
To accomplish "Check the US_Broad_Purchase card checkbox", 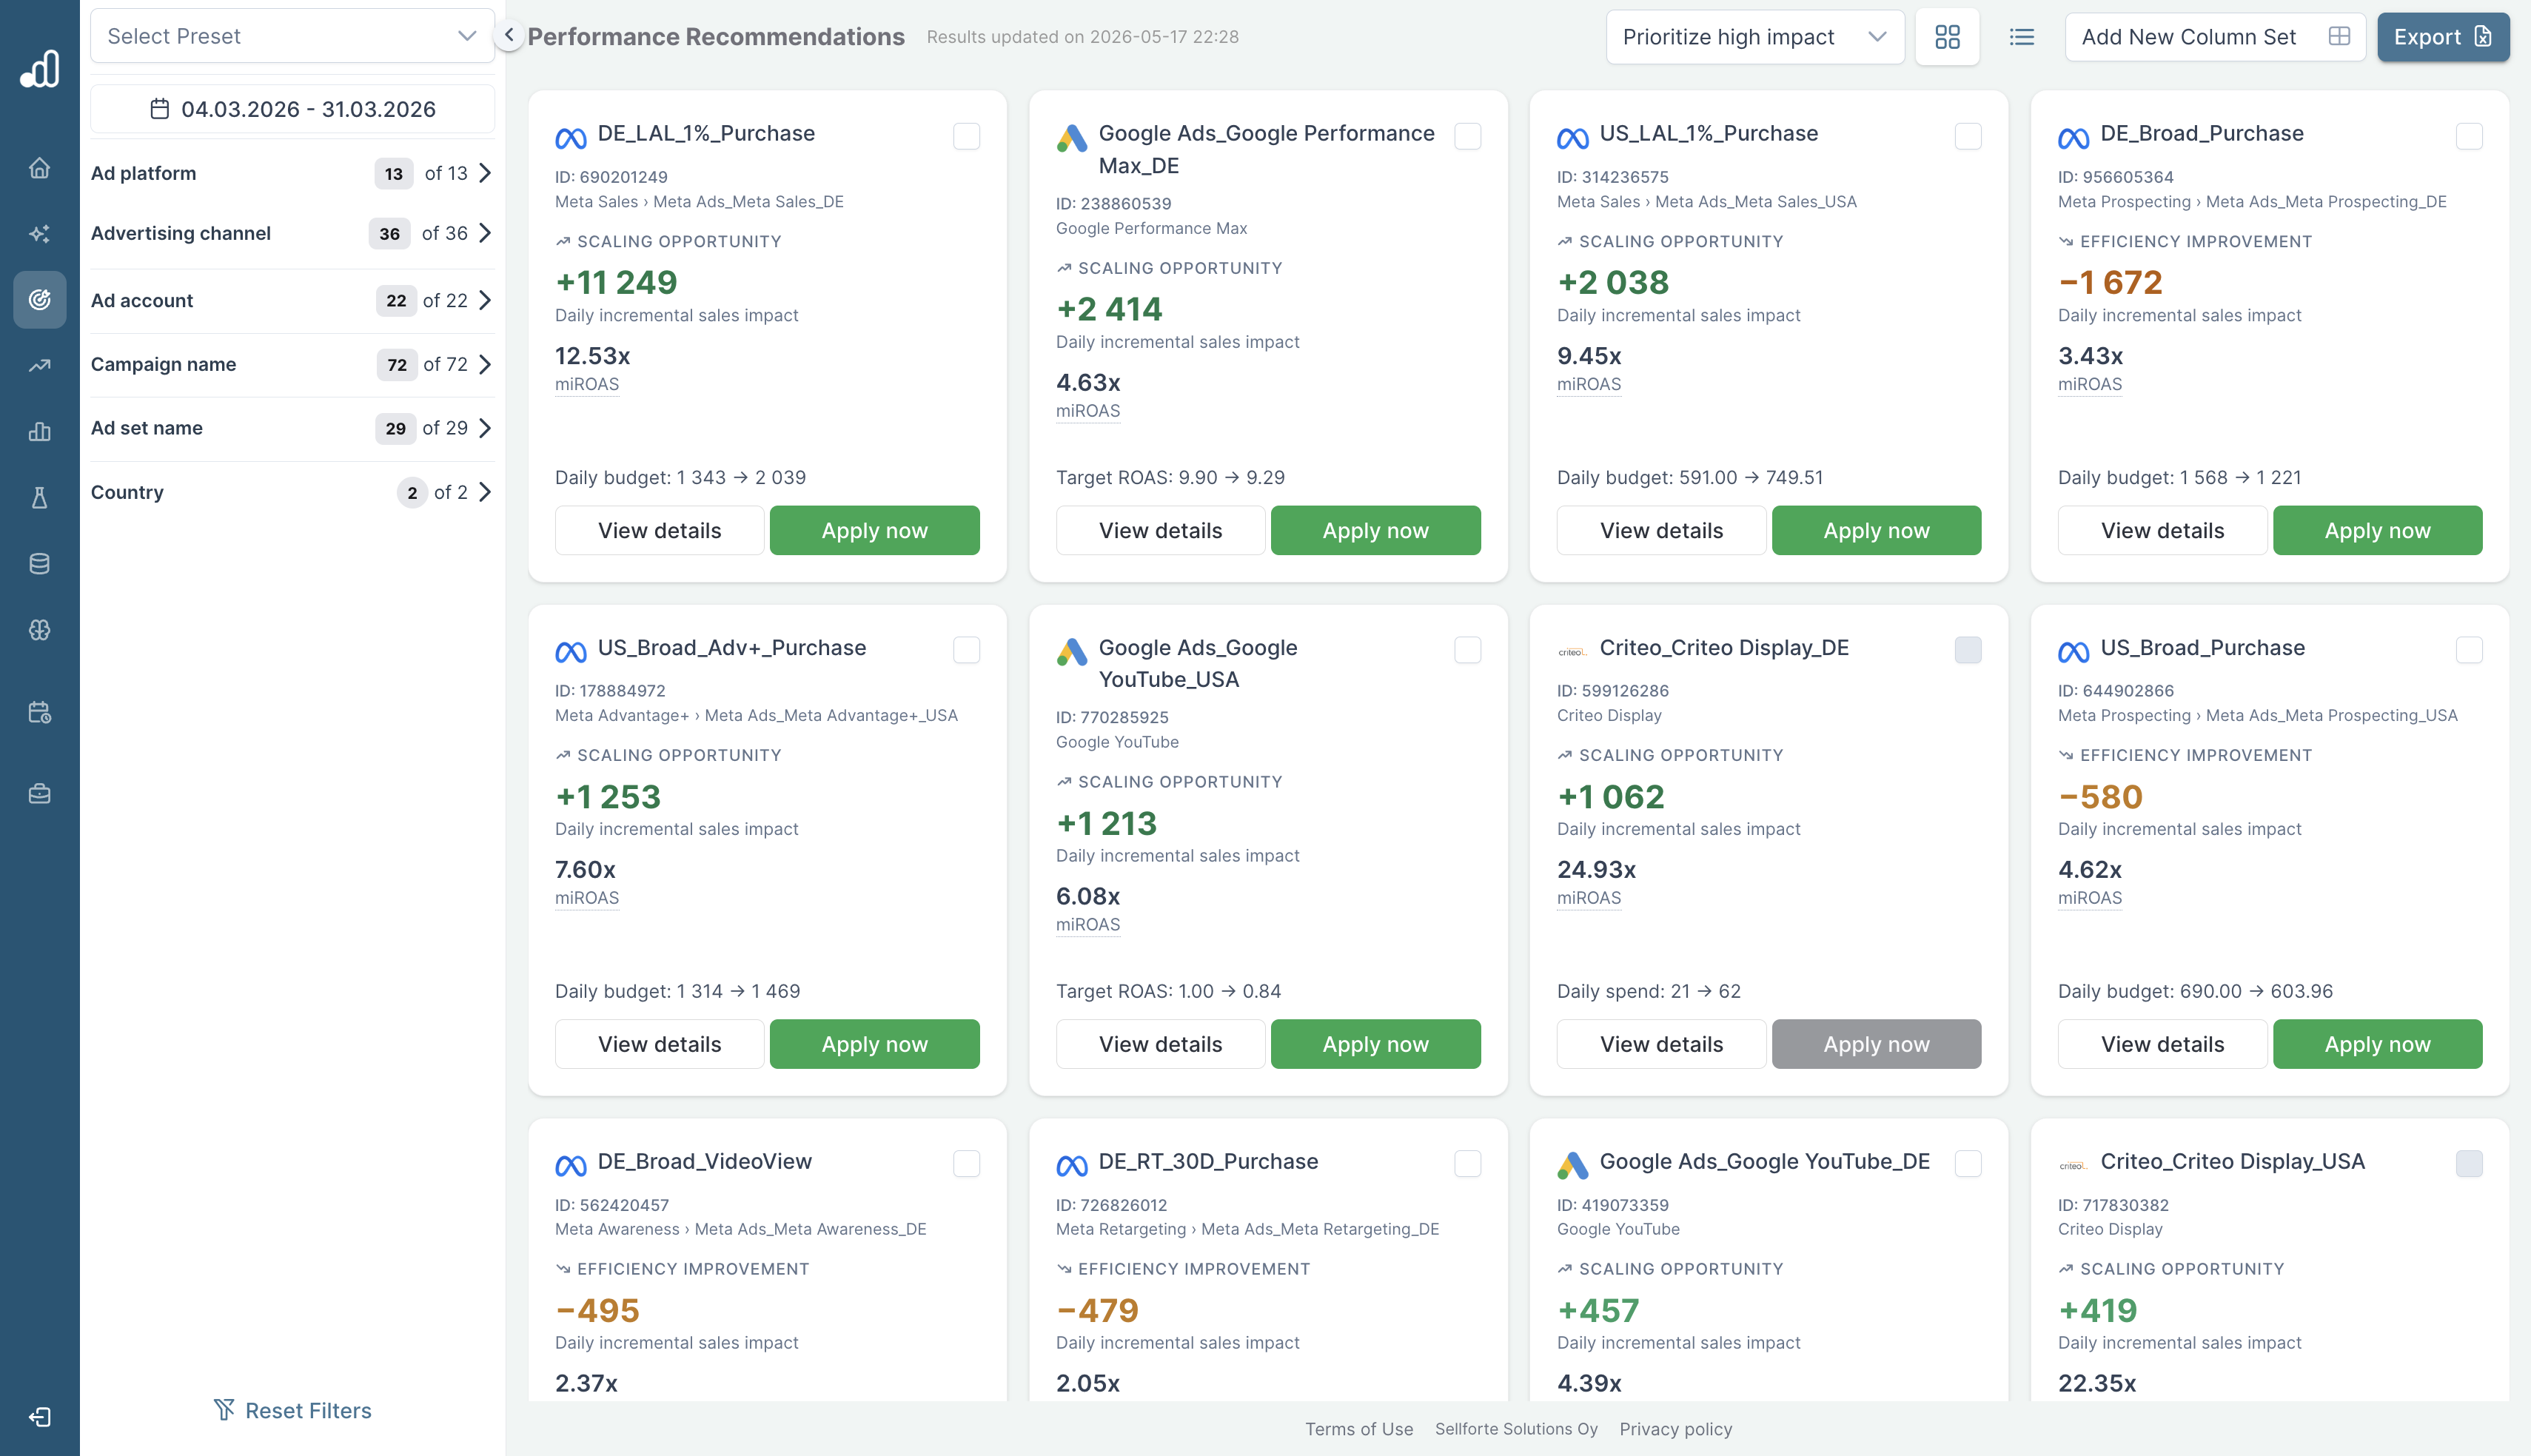I will click(x=2469, y=650).
